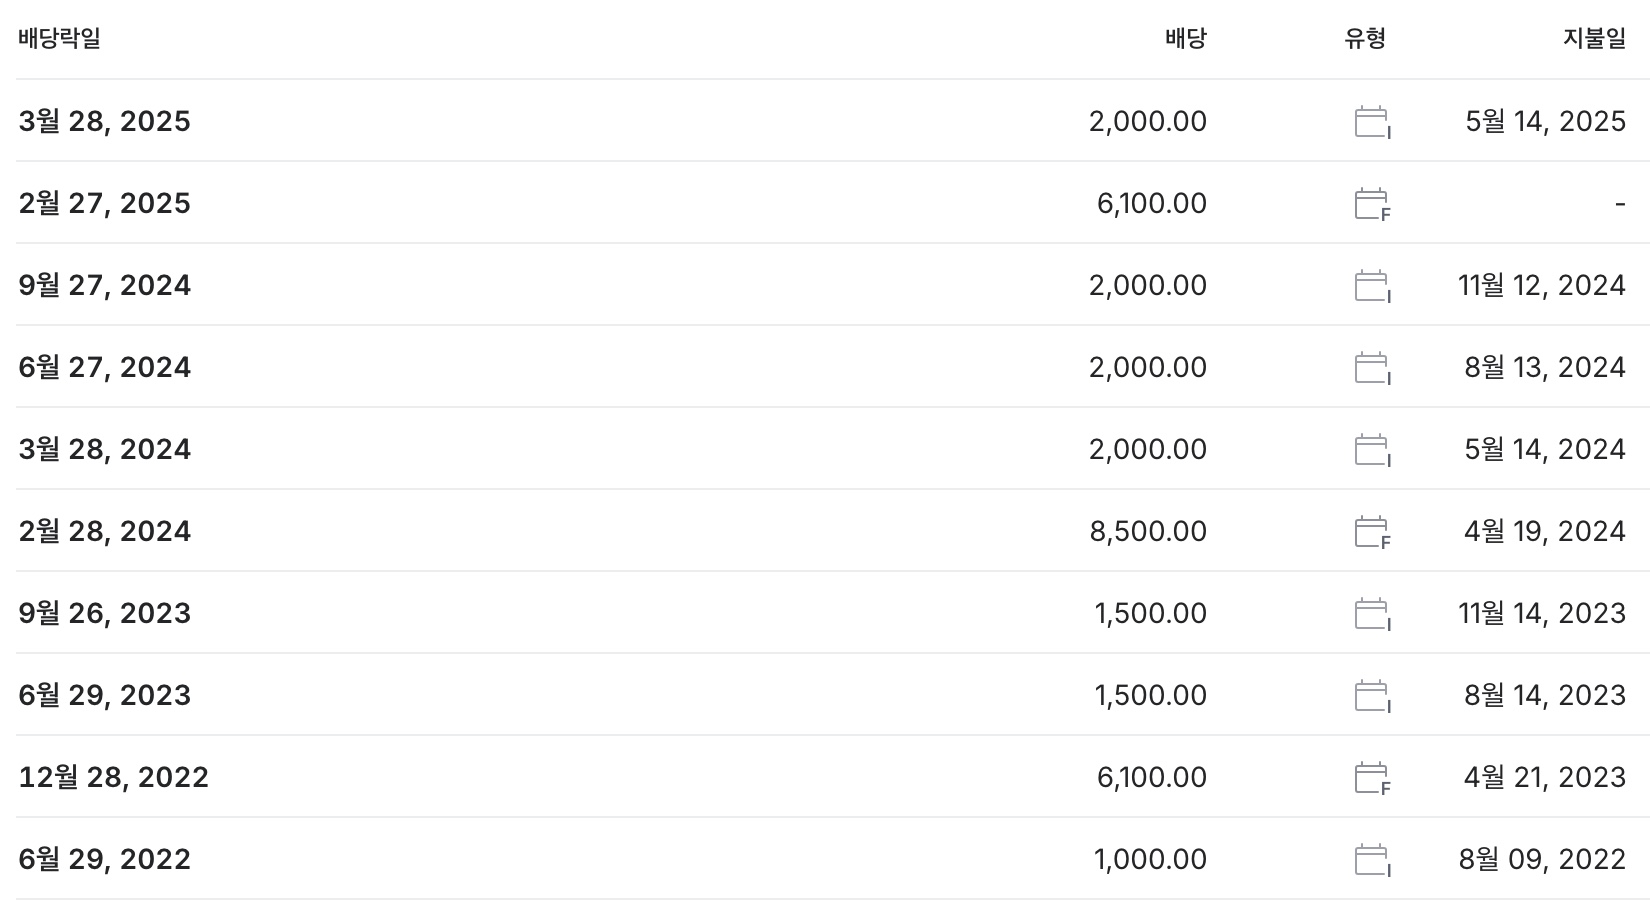Click the type icon for 9월 26, 2023
The height and width of the screenshot is (902, 1650).
1371,614
